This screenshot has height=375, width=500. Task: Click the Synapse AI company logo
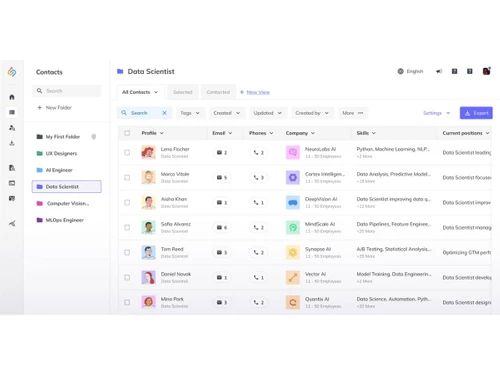point(293,253)
